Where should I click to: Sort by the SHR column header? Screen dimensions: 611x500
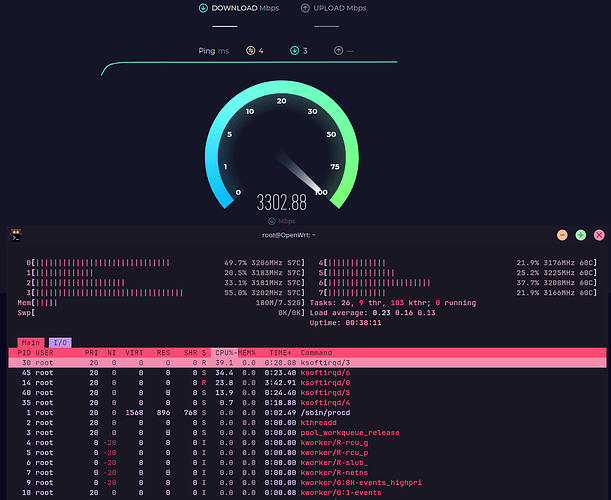[191, 353]
